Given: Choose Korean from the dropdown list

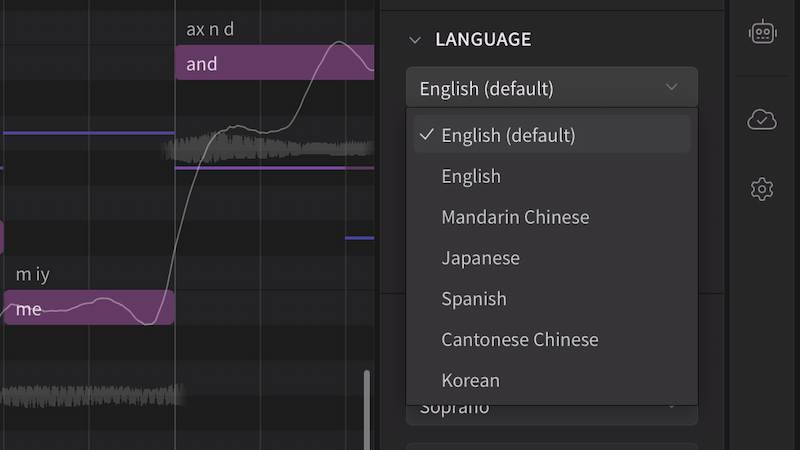Looking at the screenshot, I should (470, 381).
